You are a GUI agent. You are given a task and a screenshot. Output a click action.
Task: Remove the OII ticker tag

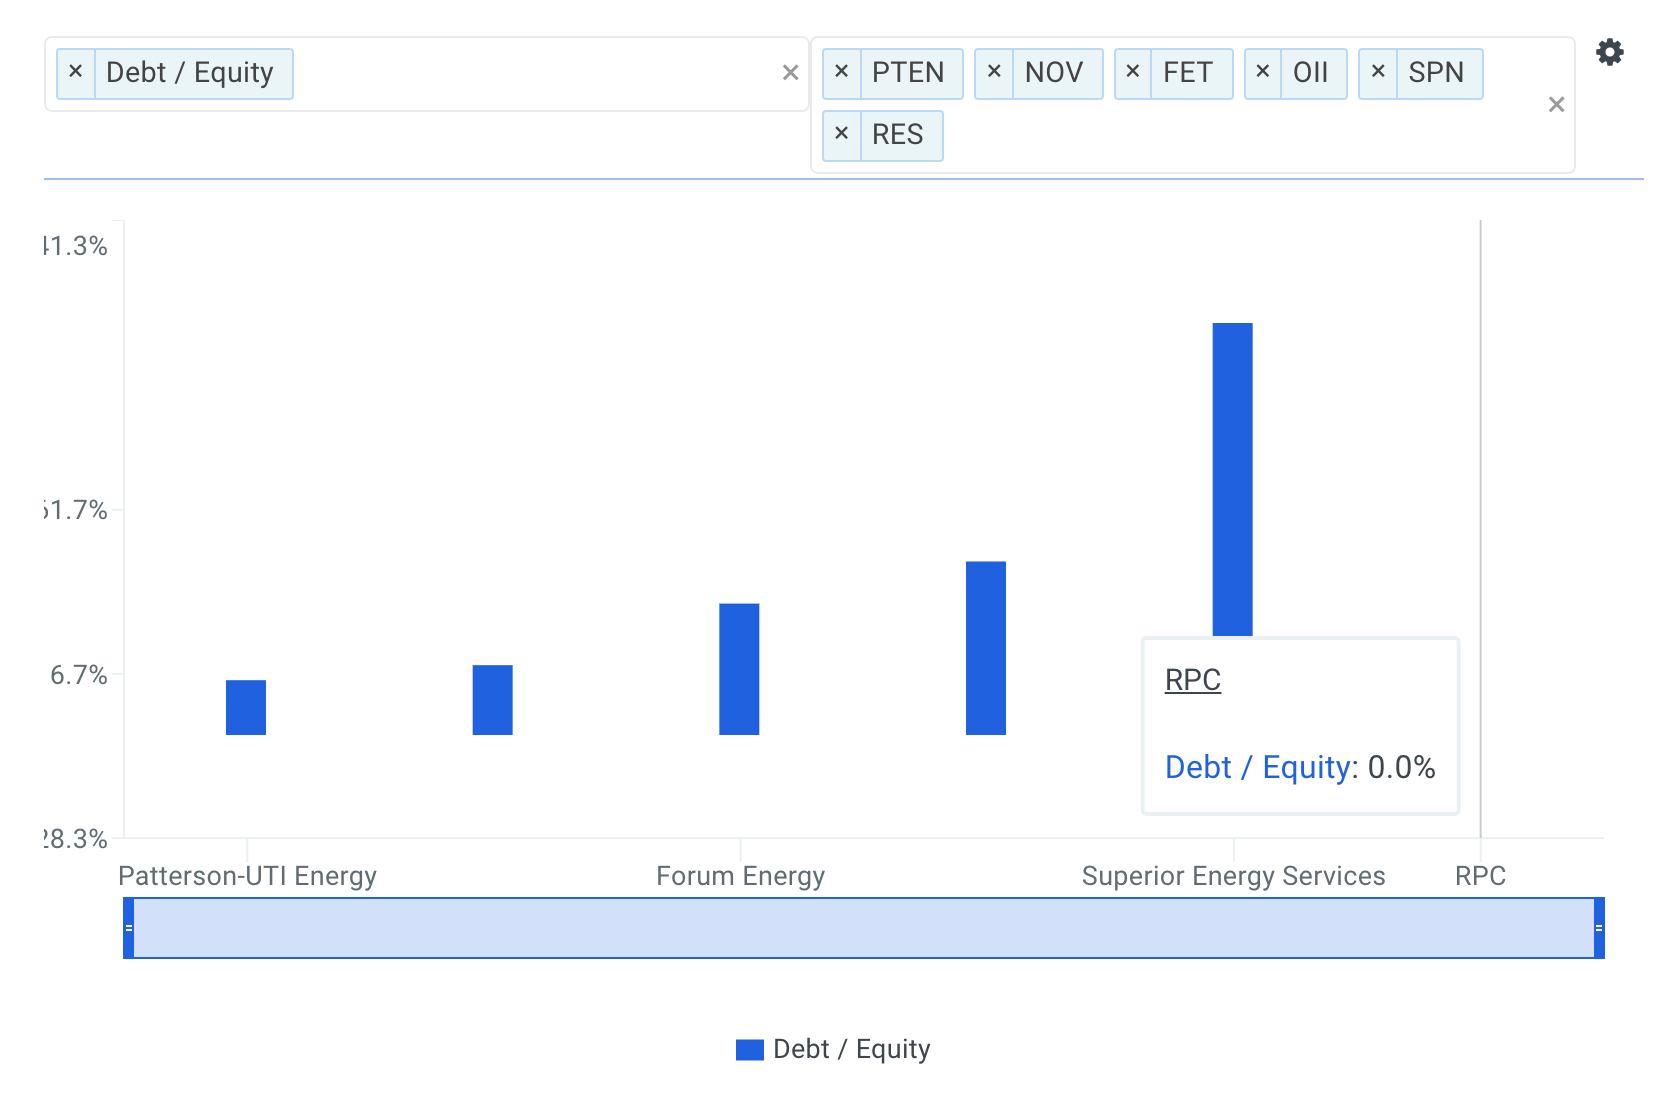pos(1263,73)
